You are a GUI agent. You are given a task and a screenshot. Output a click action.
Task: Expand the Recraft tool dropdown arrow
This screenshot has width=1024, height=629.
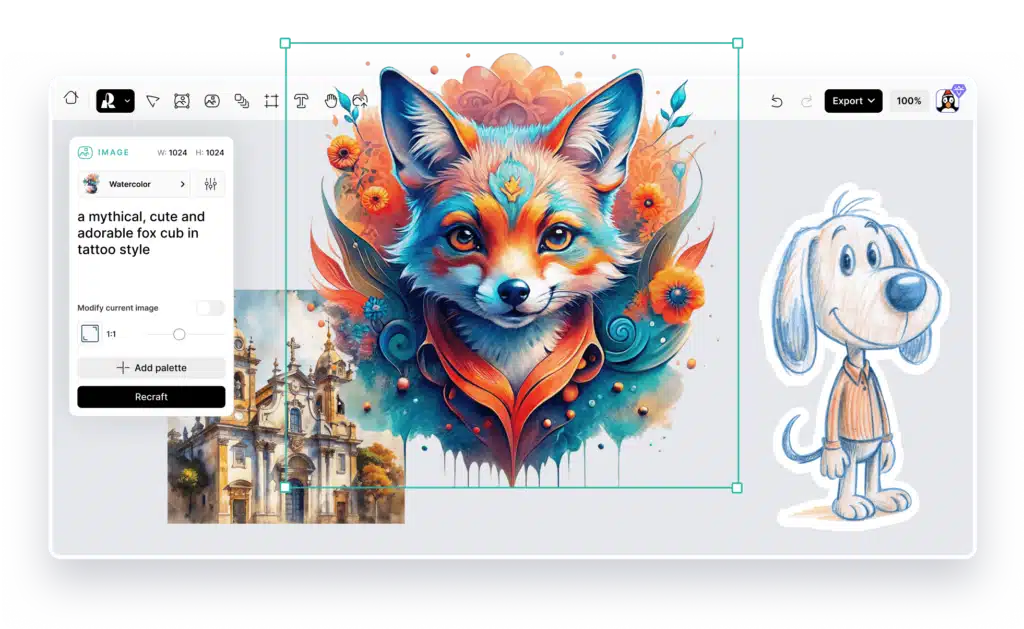tap(126, 100)
